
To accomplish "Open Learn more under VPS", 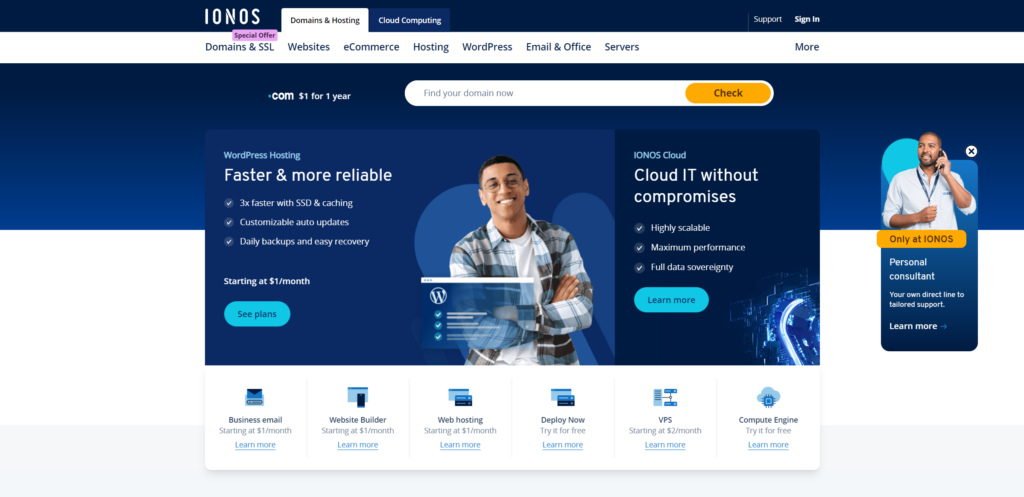I will point(665,445).
